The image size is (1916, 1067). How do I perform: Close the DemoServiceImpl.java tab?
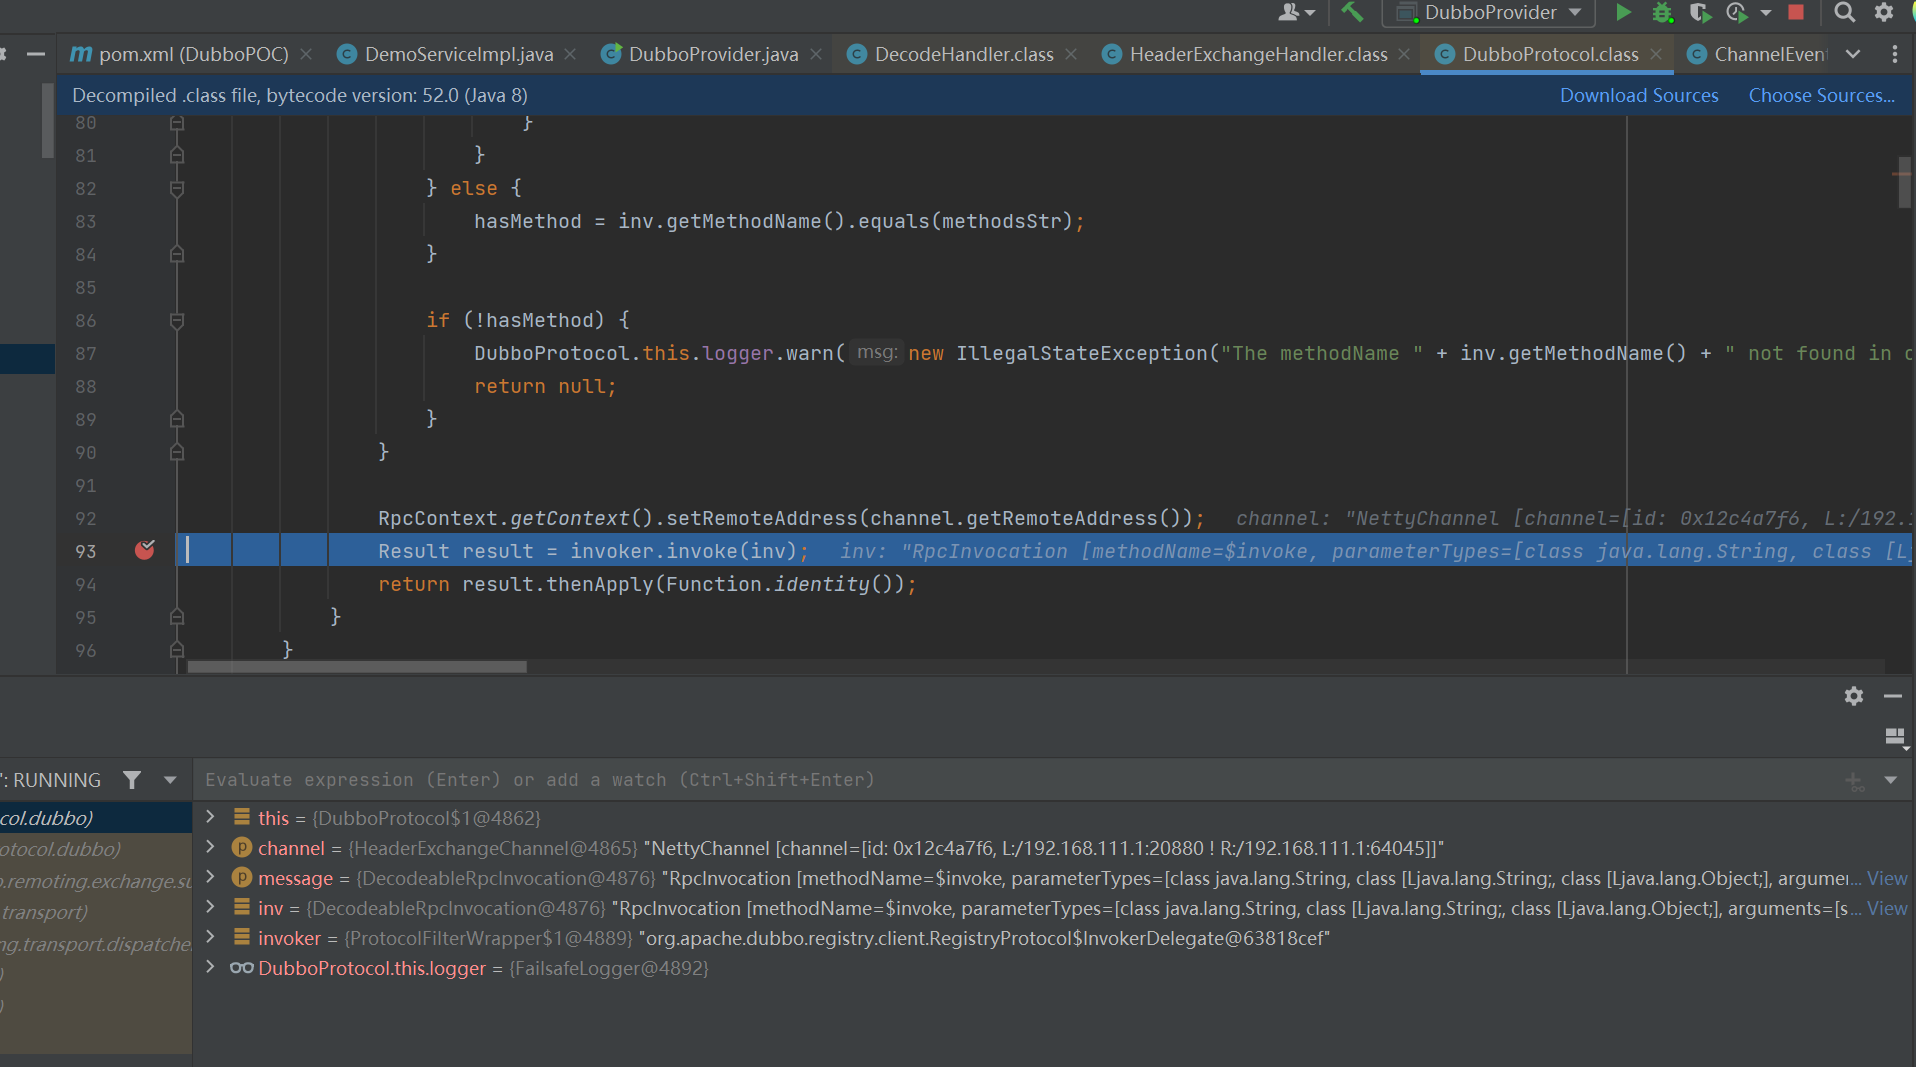(570, 54)
